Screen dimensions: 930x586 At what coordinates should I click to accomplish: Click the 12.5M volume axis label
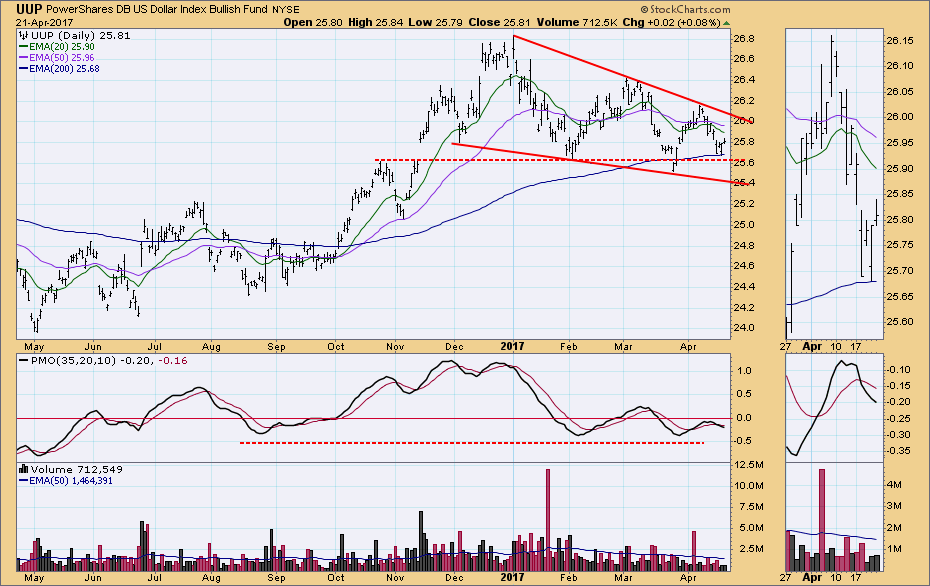[x=749, y=464]
